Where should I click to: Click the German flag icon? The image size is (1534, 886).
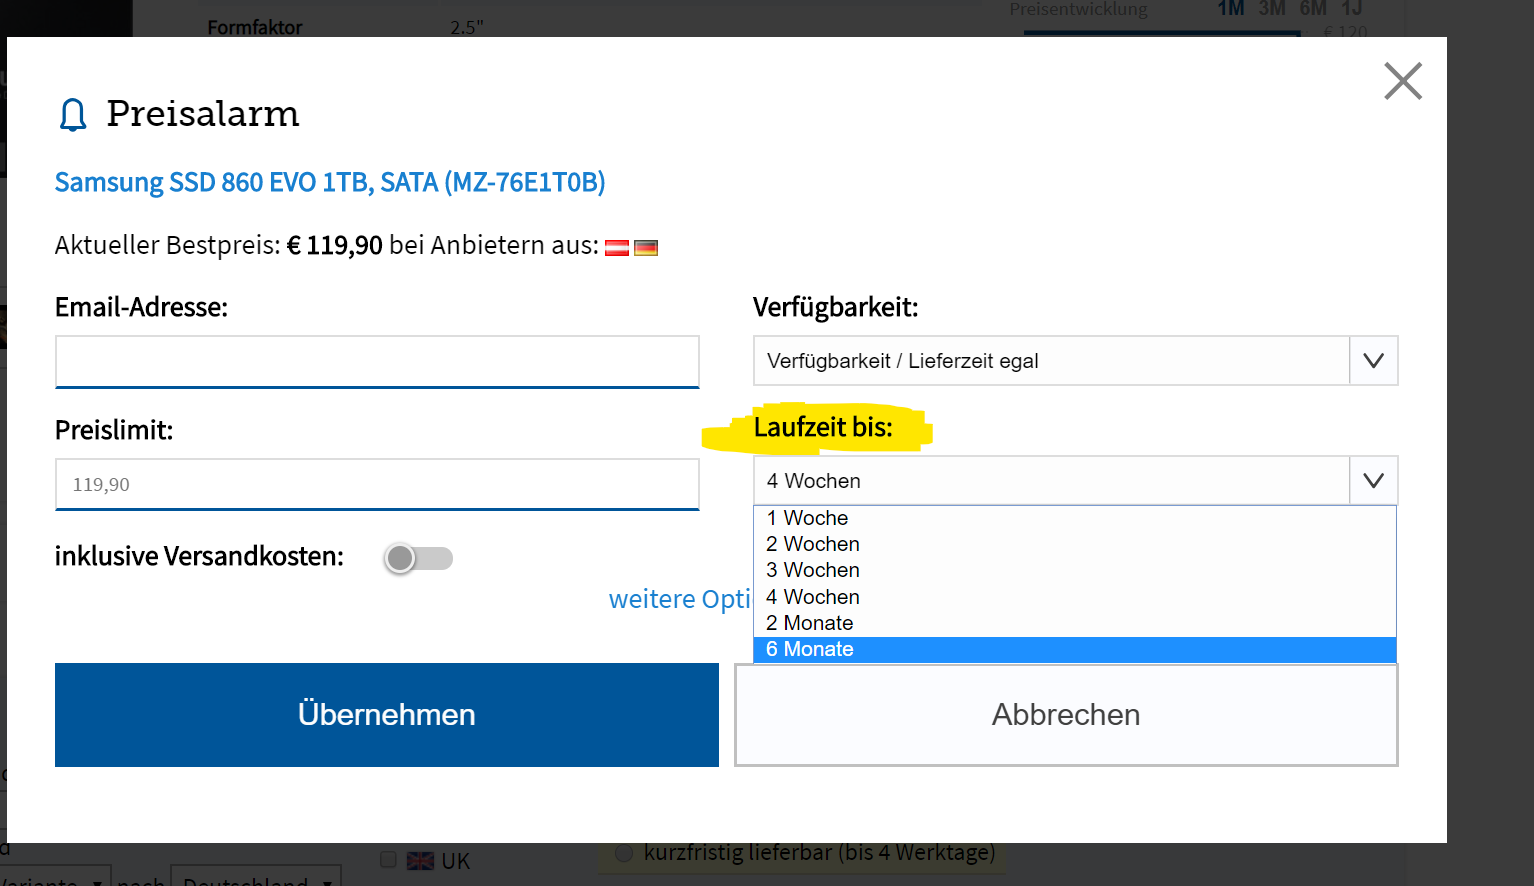click(x=646, y=248)
